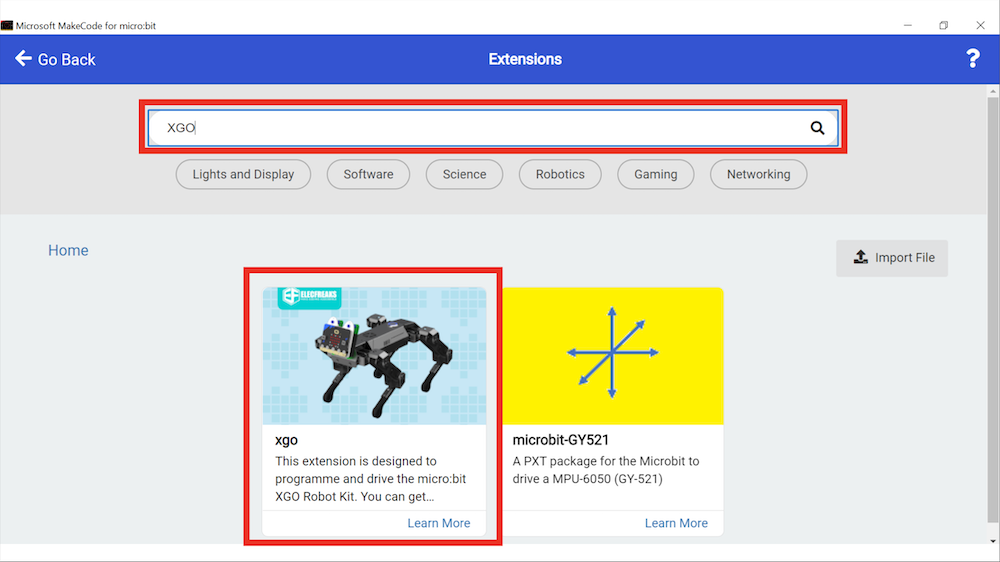
Task: Click the search magnifier icon
Action: click(x=817, y=128)
